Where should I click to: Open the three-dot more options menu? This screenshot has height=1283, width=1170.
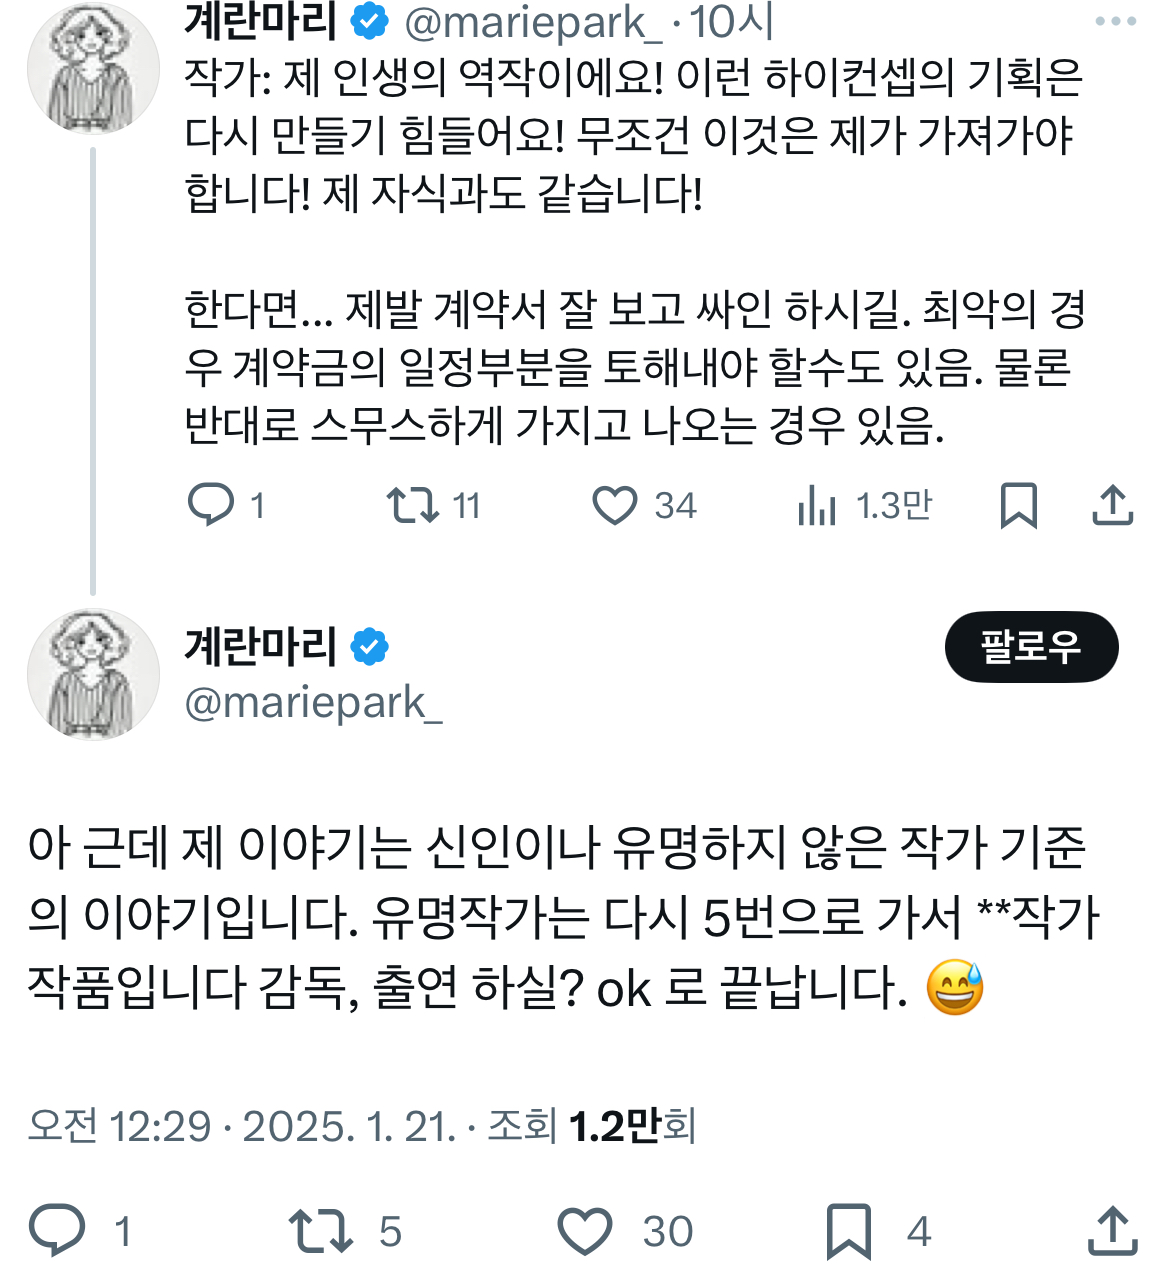(x=1115, y=21)
